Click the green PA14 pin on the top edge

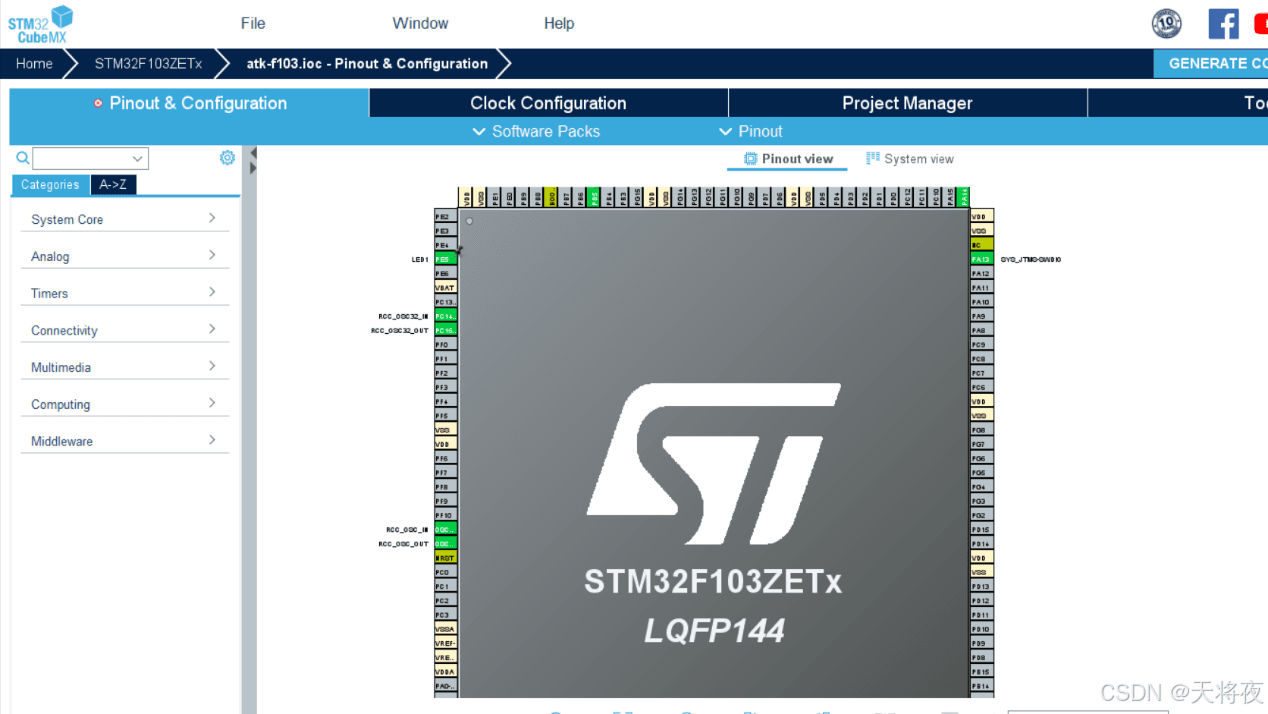tap(964, 197)
